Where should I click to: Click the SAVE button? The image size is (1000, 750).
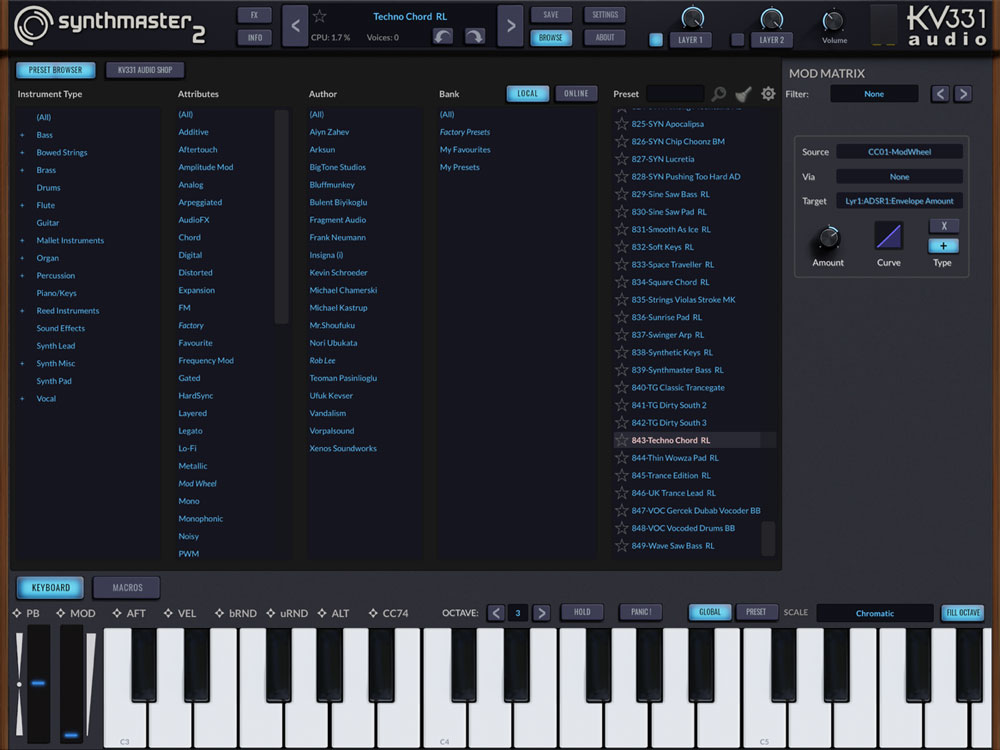(549, 15)
